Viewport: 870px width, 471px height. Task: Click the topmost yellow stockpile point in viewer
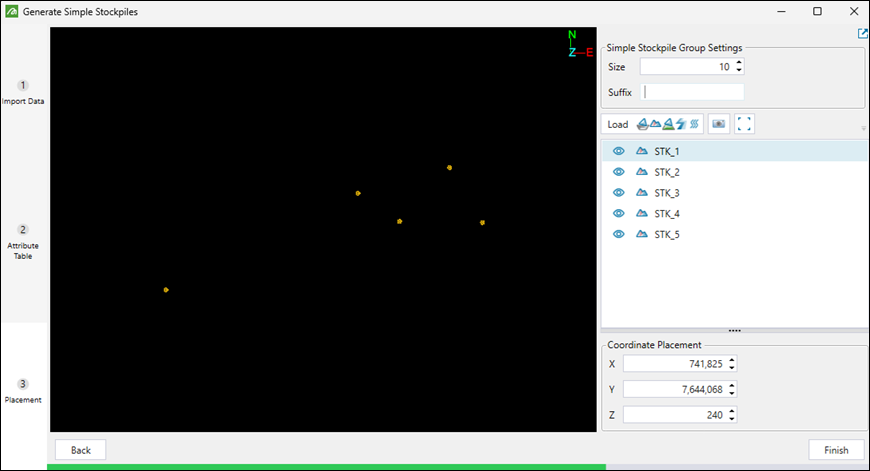[449, 168]
